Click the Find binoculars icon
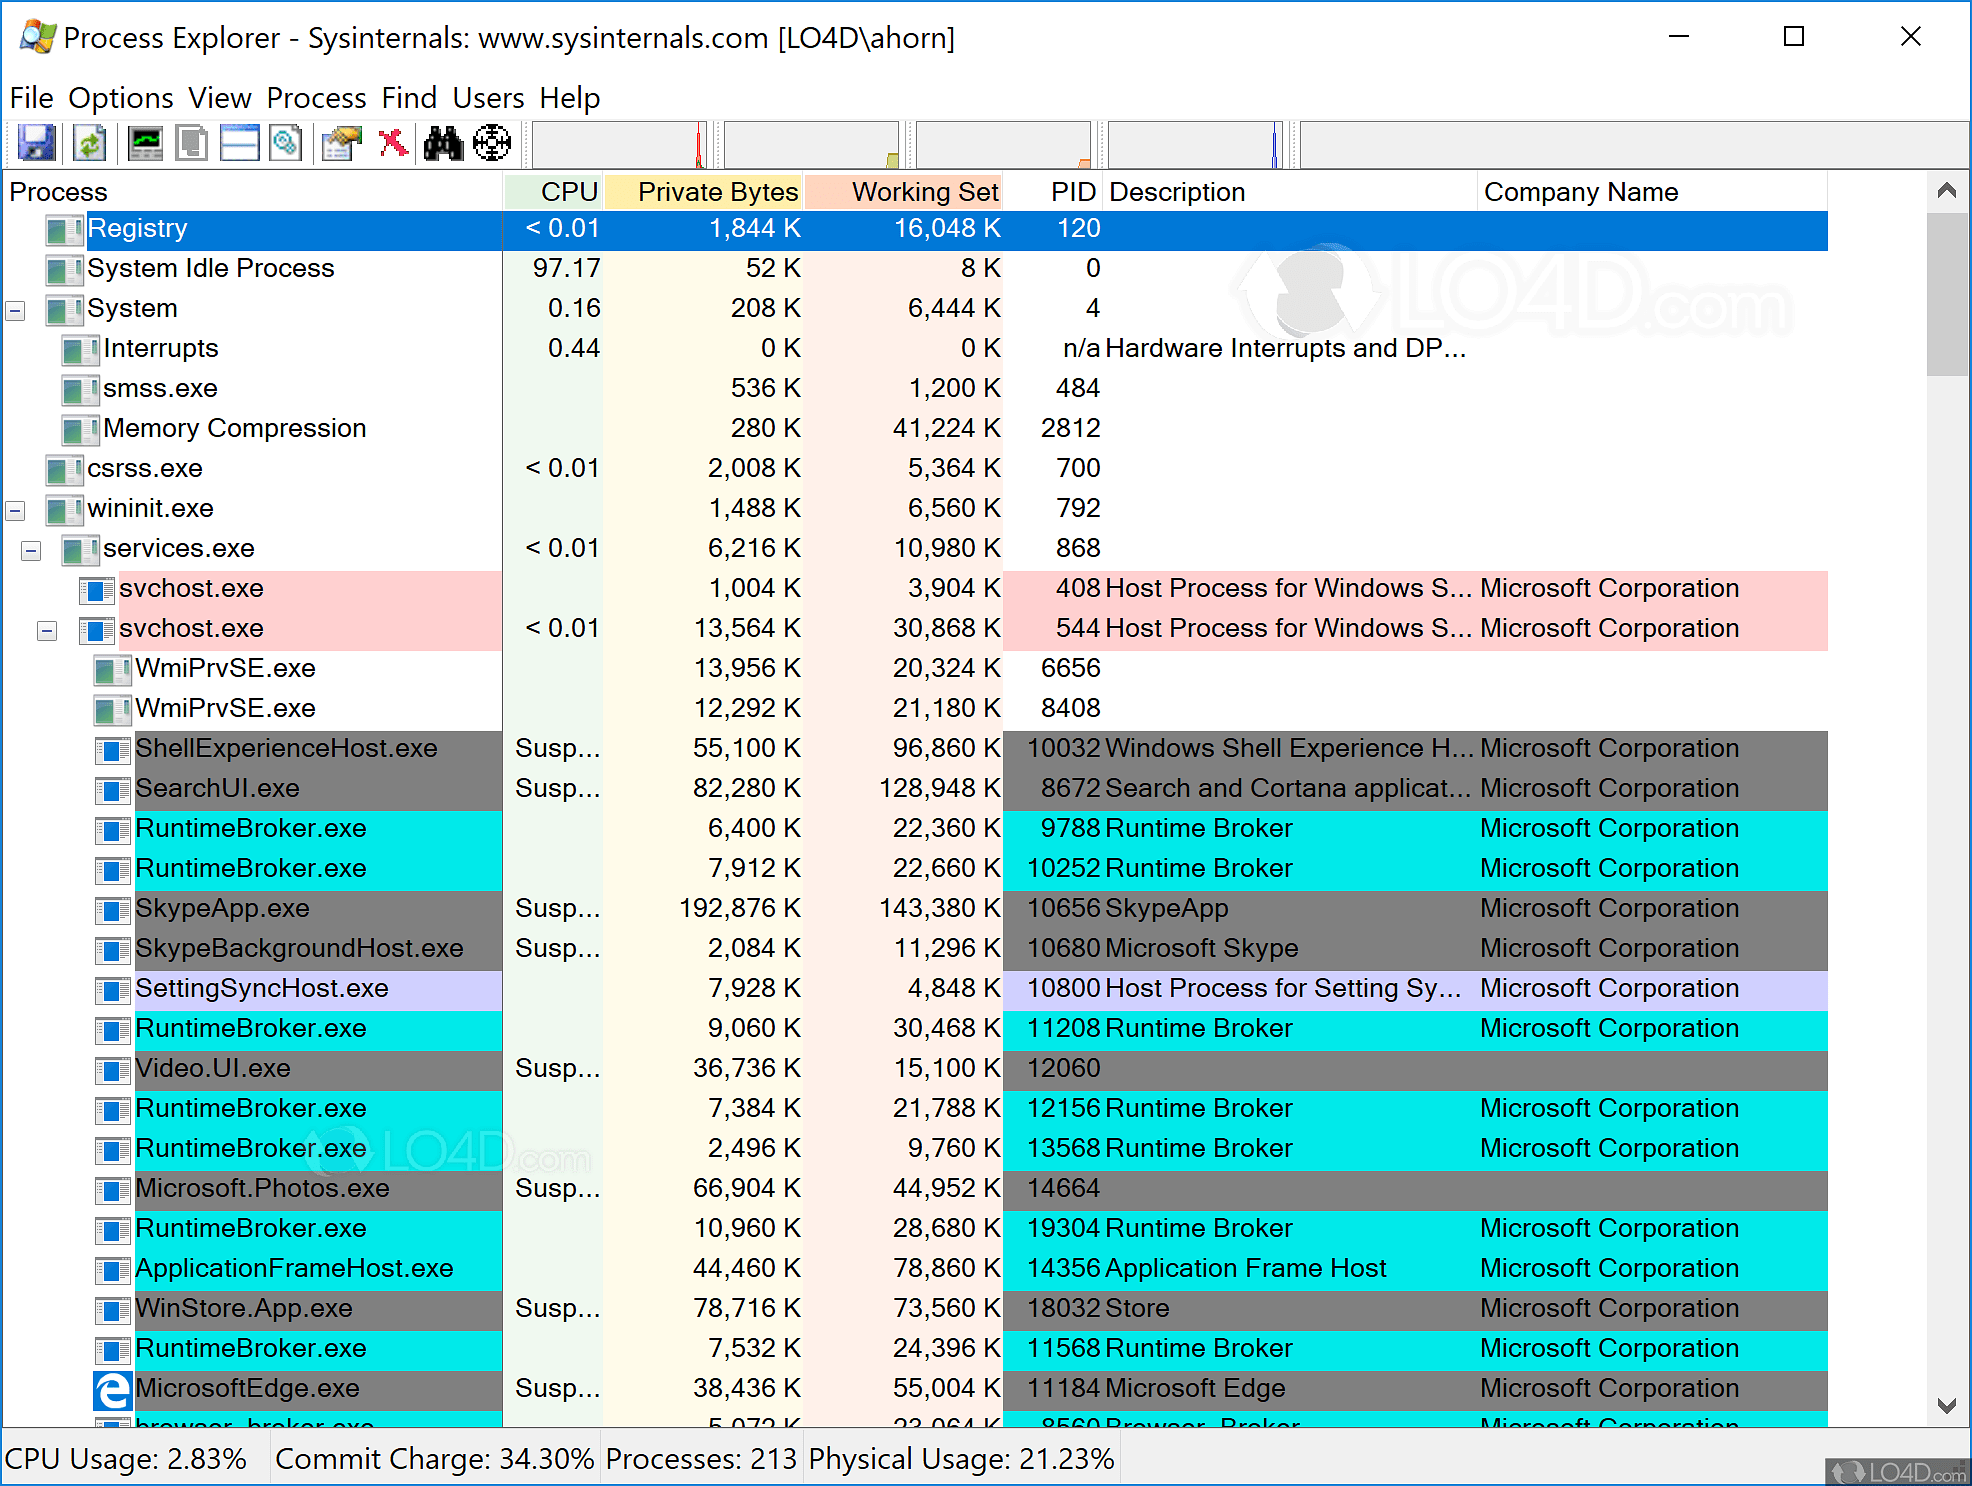This screenshot has height=1486, width=1972. [x=443, y=144]
